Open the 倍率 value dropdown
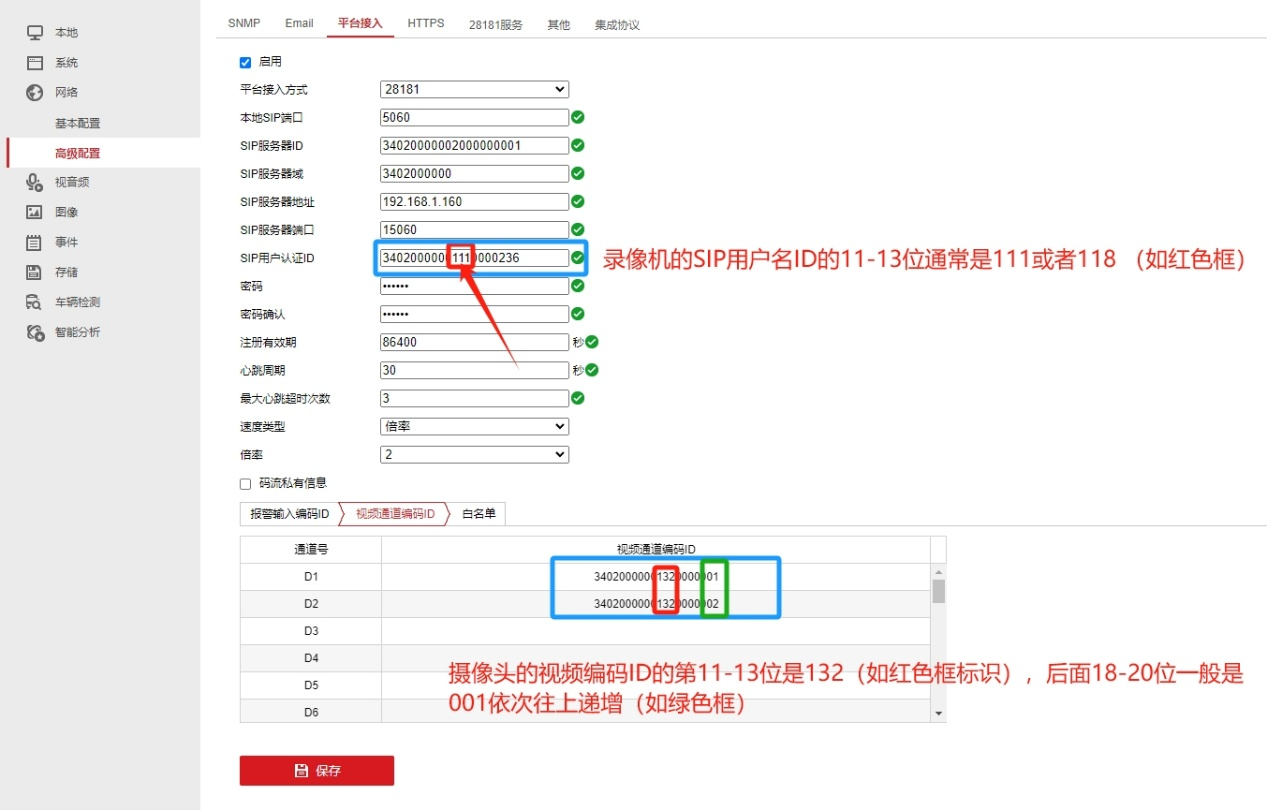Viewport: 1267px width, 810px height. coord(473,454)
